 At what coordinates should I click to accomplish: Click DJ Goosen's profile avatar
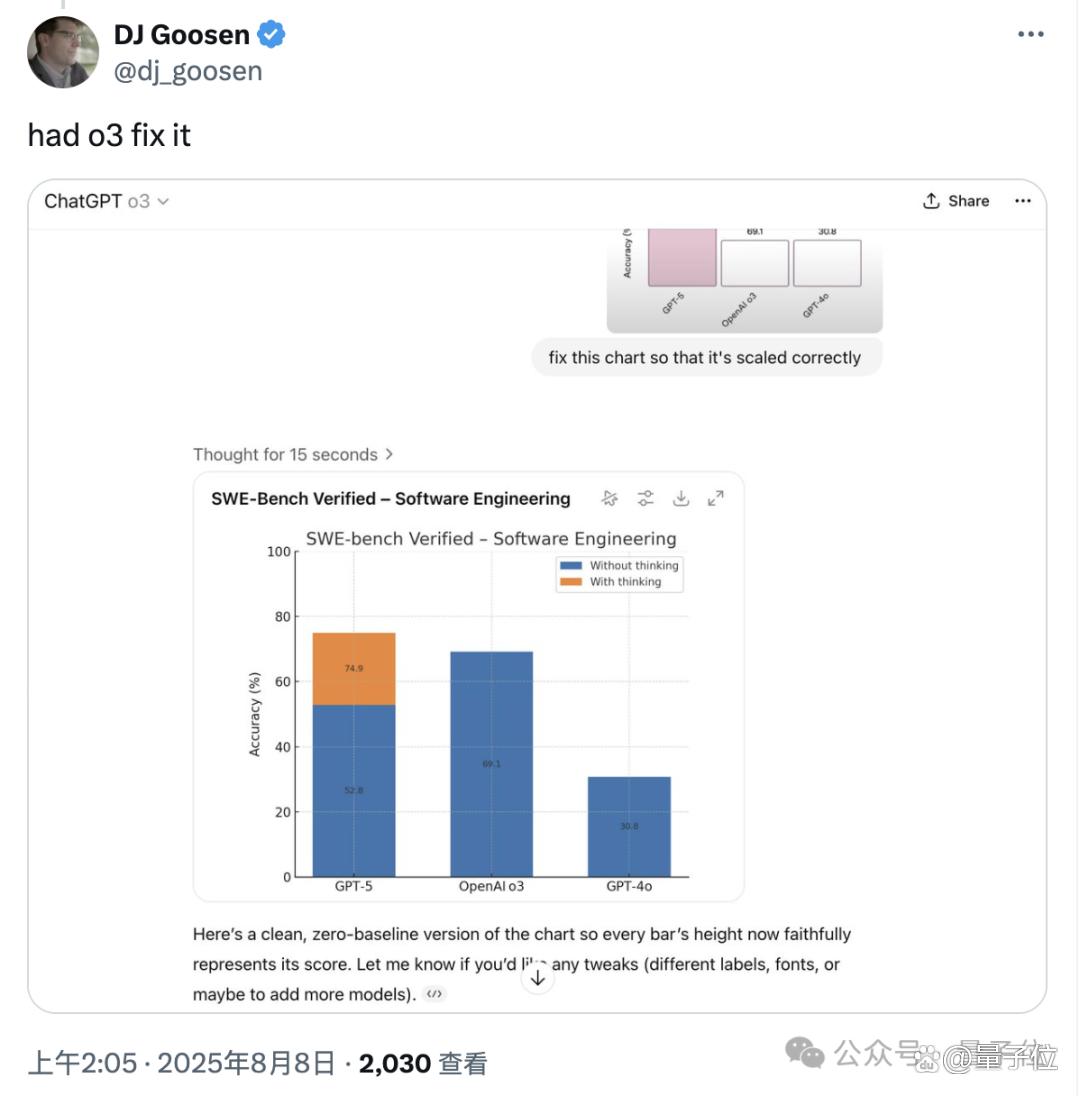pos(63,52)
